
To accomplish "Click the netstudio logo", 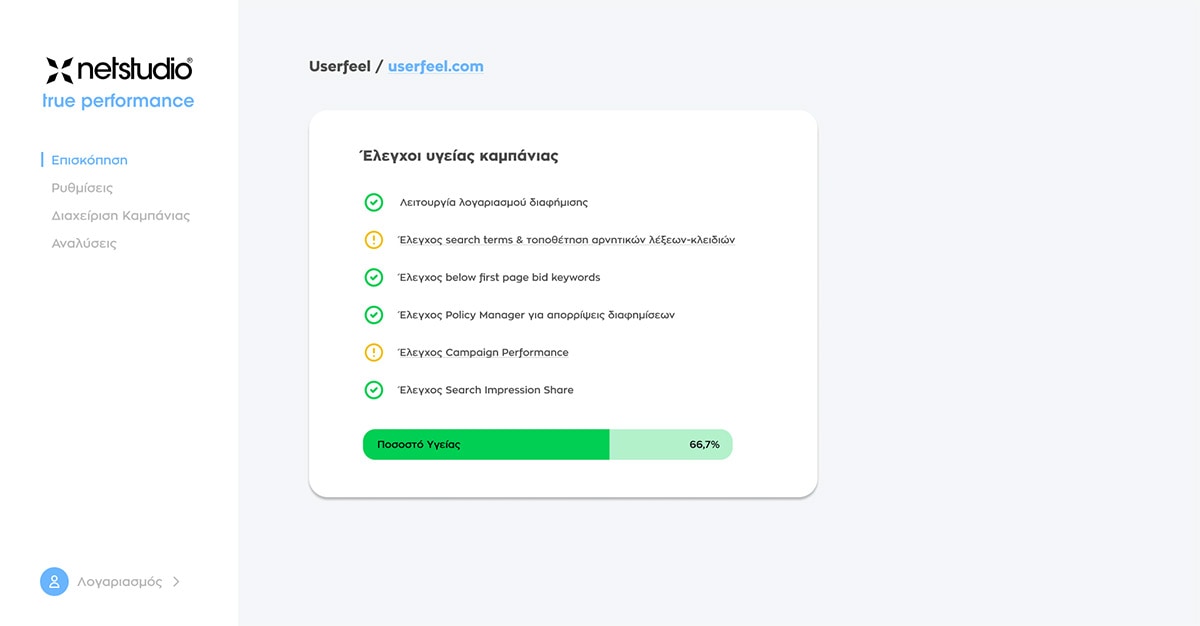I will pyautogui.click(x=119, y=69).
